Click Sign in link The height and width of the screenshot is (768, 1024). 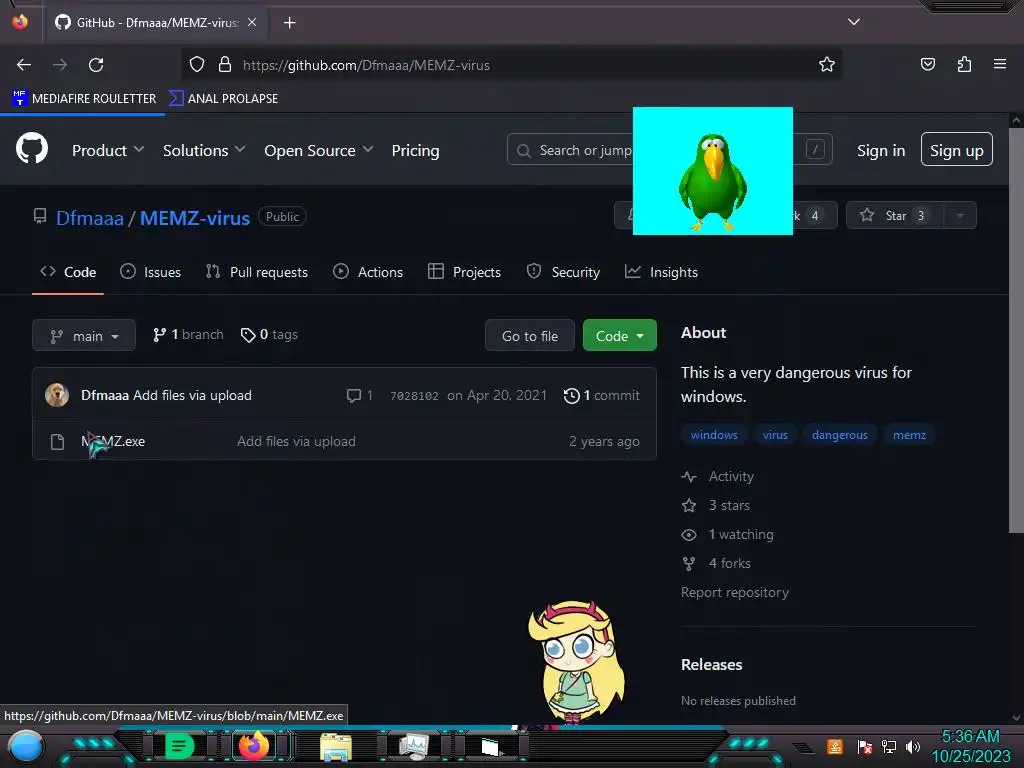click(881, 150)
